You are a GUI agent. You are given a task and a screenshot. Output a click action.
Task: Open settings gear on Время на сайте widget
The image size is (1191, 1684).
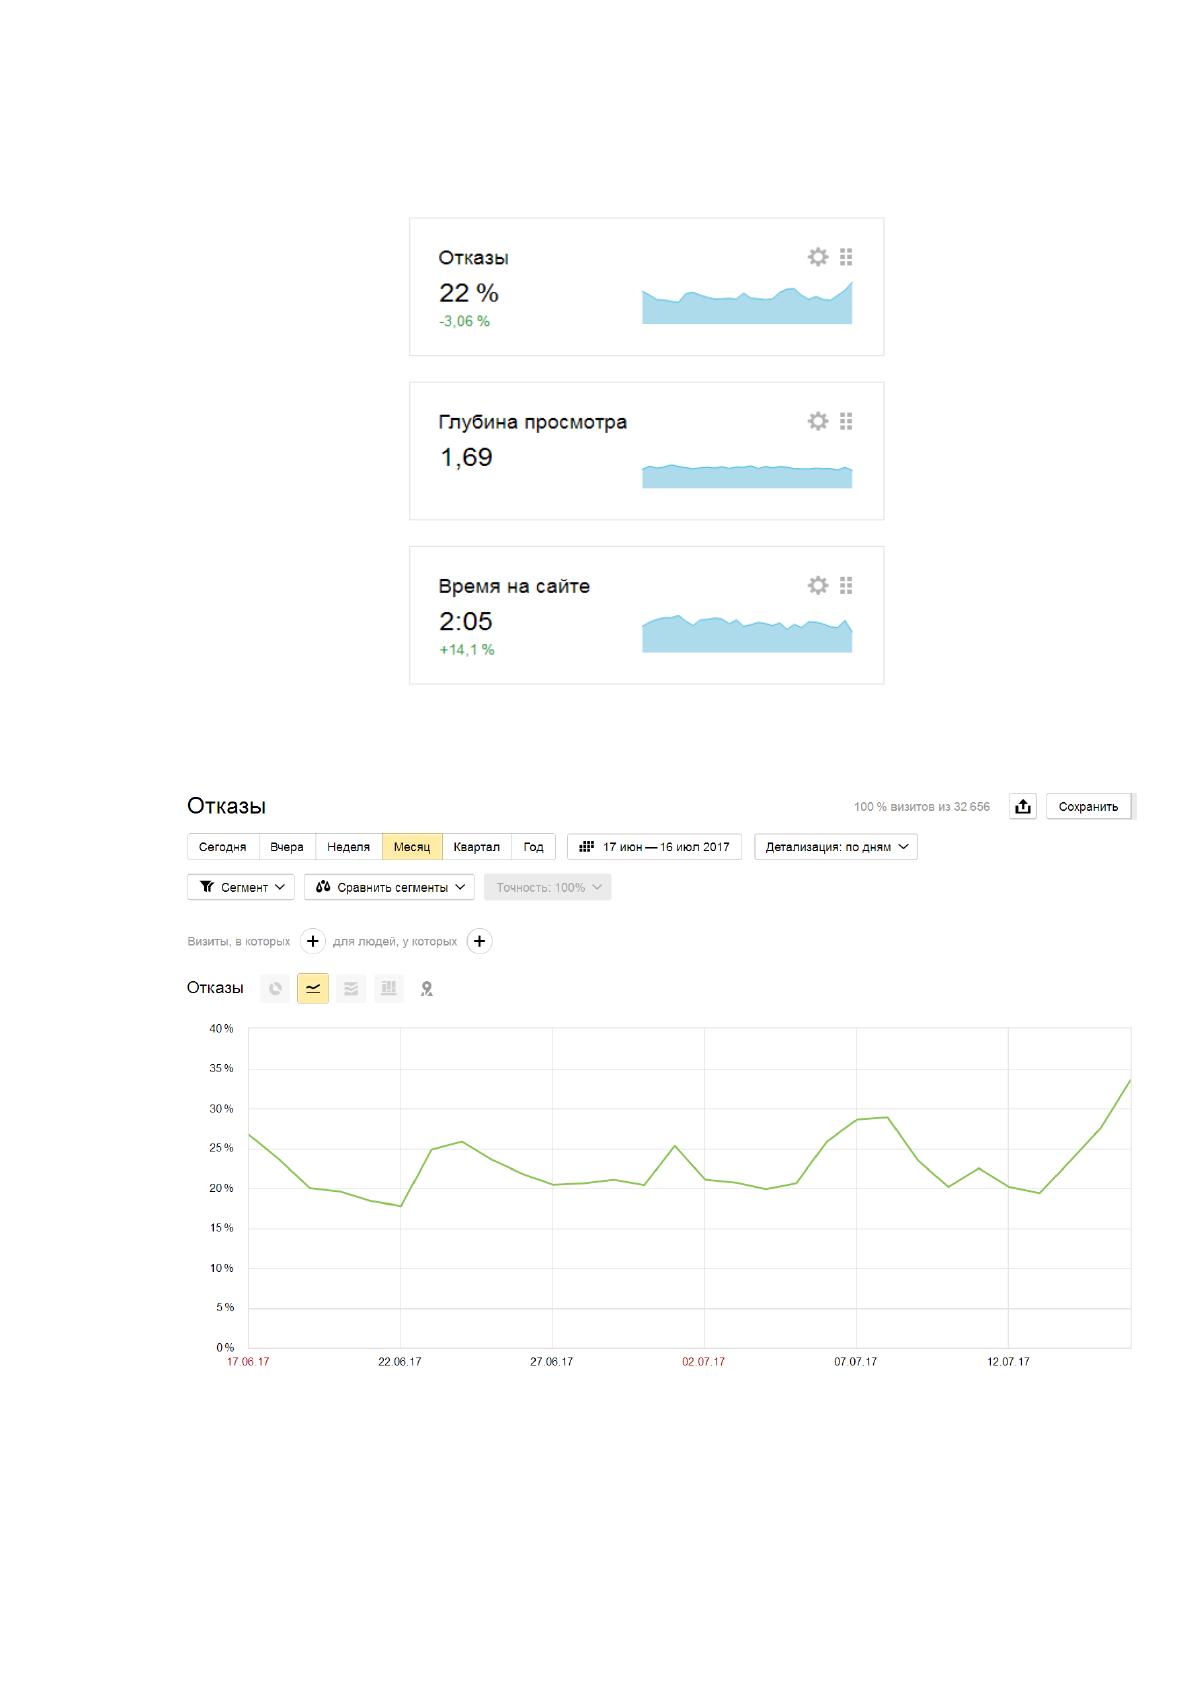(x=818, y=585)
